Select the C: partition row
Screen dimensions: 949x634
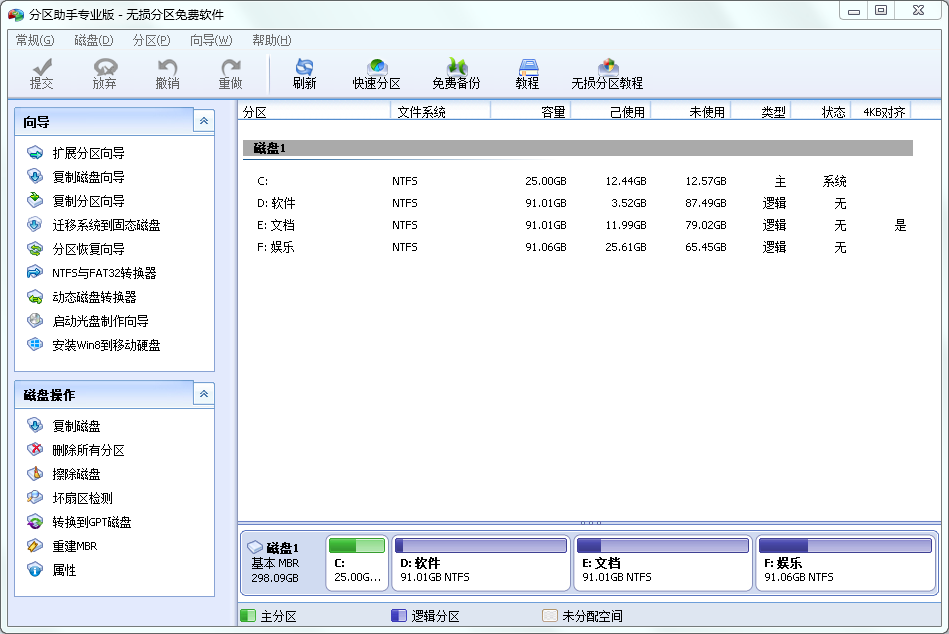[x=578, y=181]
